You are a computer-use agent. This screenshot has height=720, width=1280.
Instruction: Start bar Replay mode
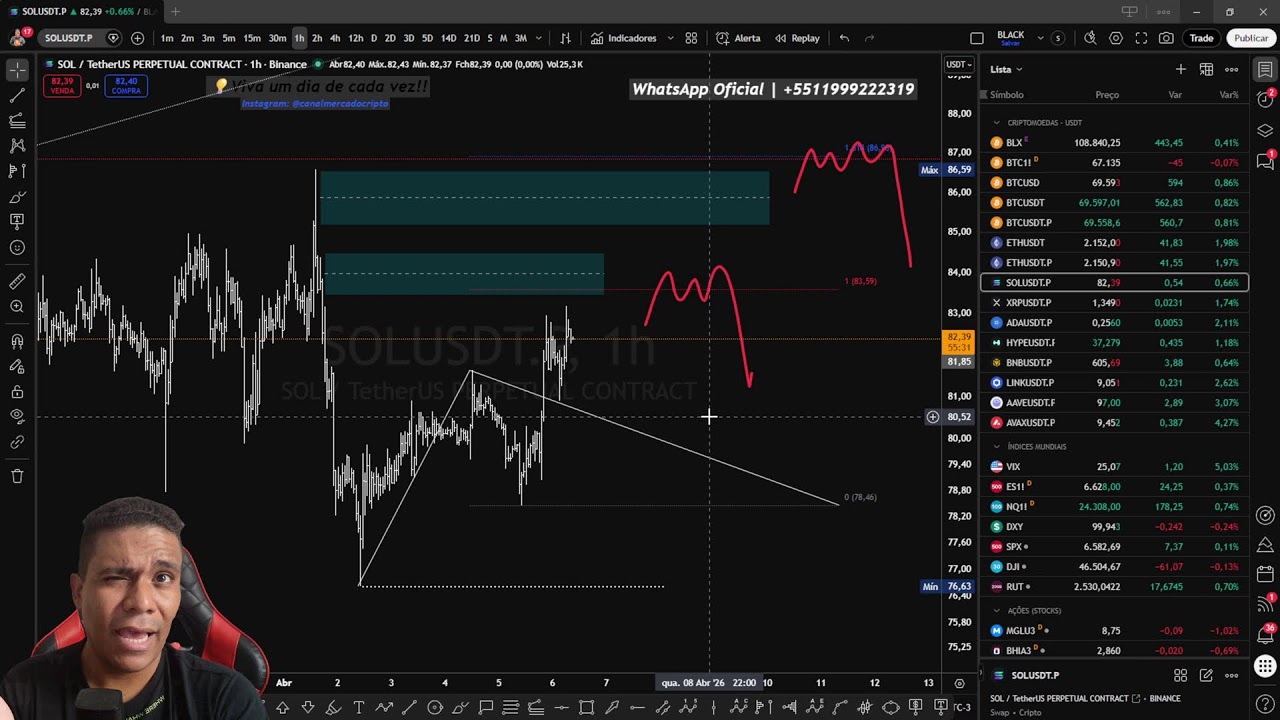pyautogui.click(x=796, y=38)
